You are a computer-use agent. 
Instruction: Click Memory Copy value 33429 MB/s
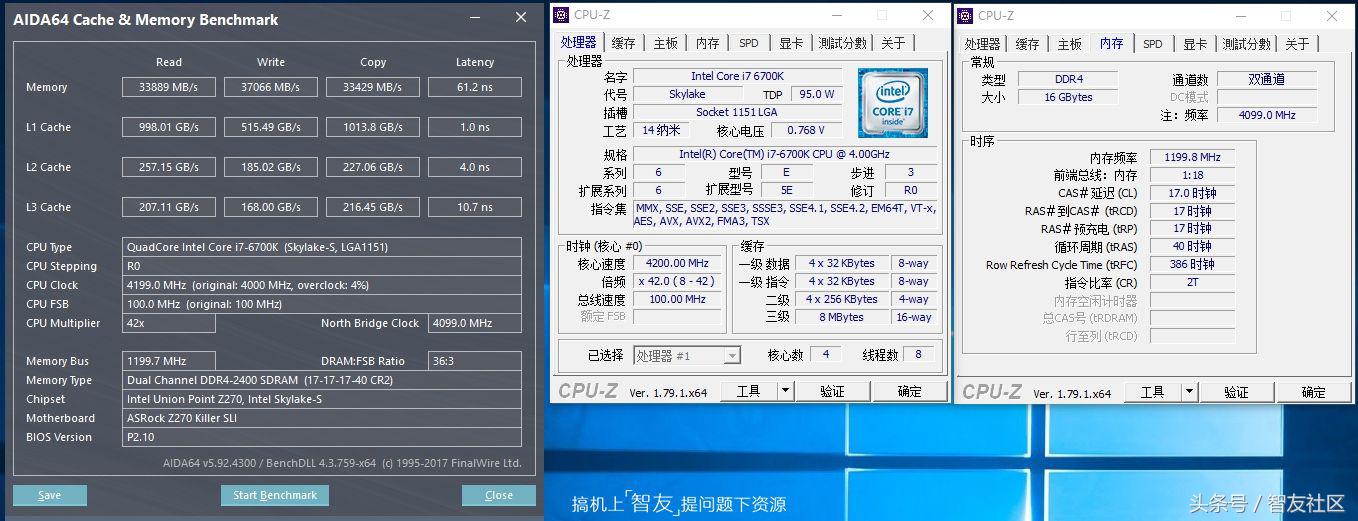373,87
